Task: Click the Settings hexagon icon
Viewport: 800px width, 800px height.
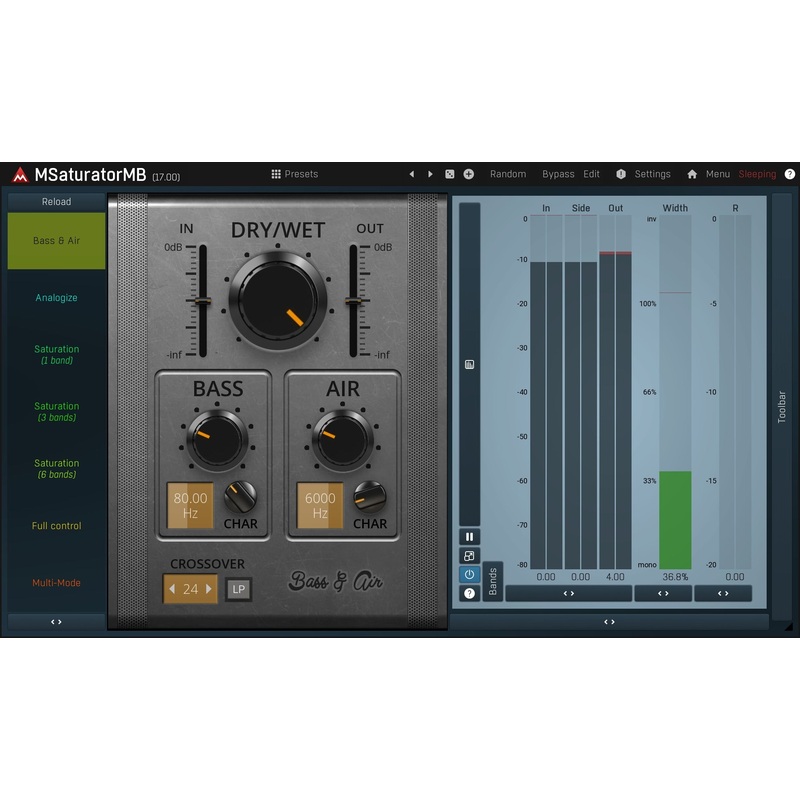Action: [x=621, y=174]
